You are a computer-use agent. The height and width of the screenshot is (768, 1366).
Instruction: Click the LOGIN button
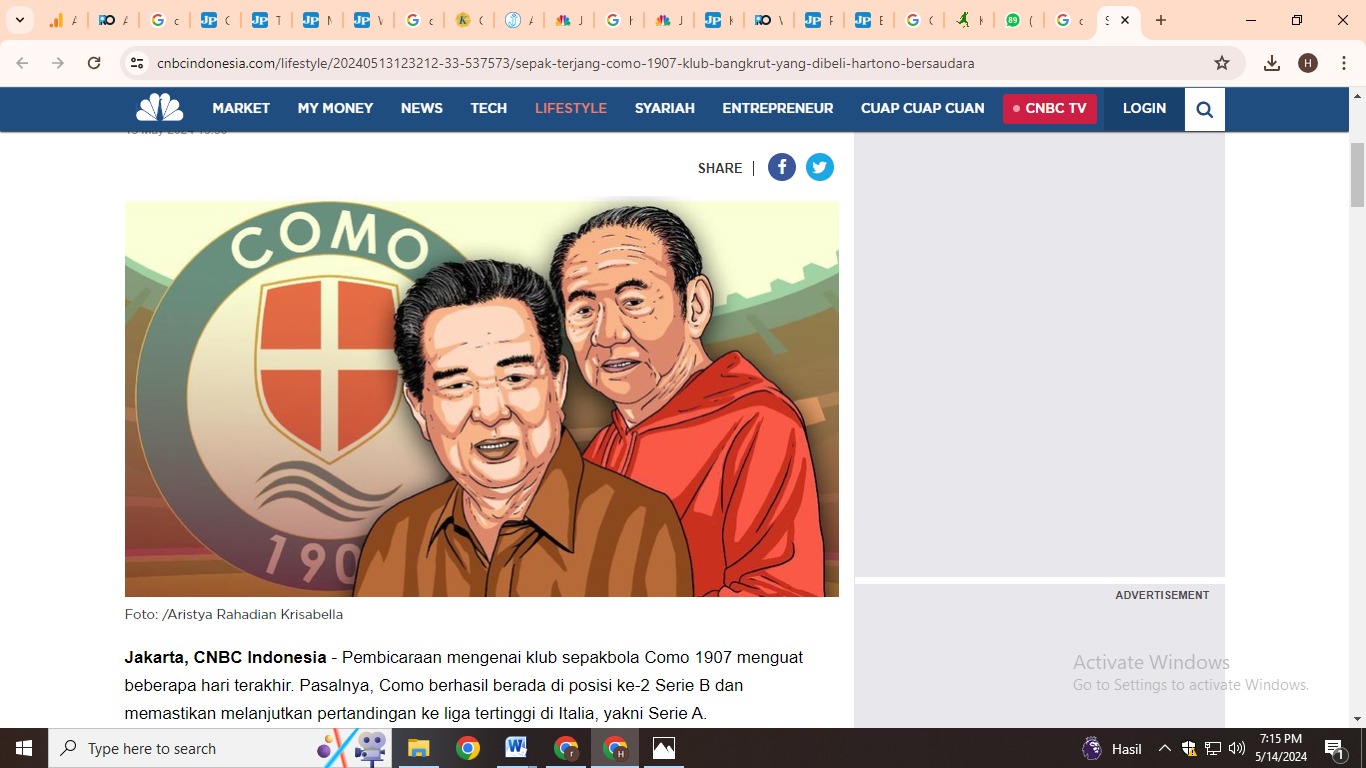pos(1144,108)
